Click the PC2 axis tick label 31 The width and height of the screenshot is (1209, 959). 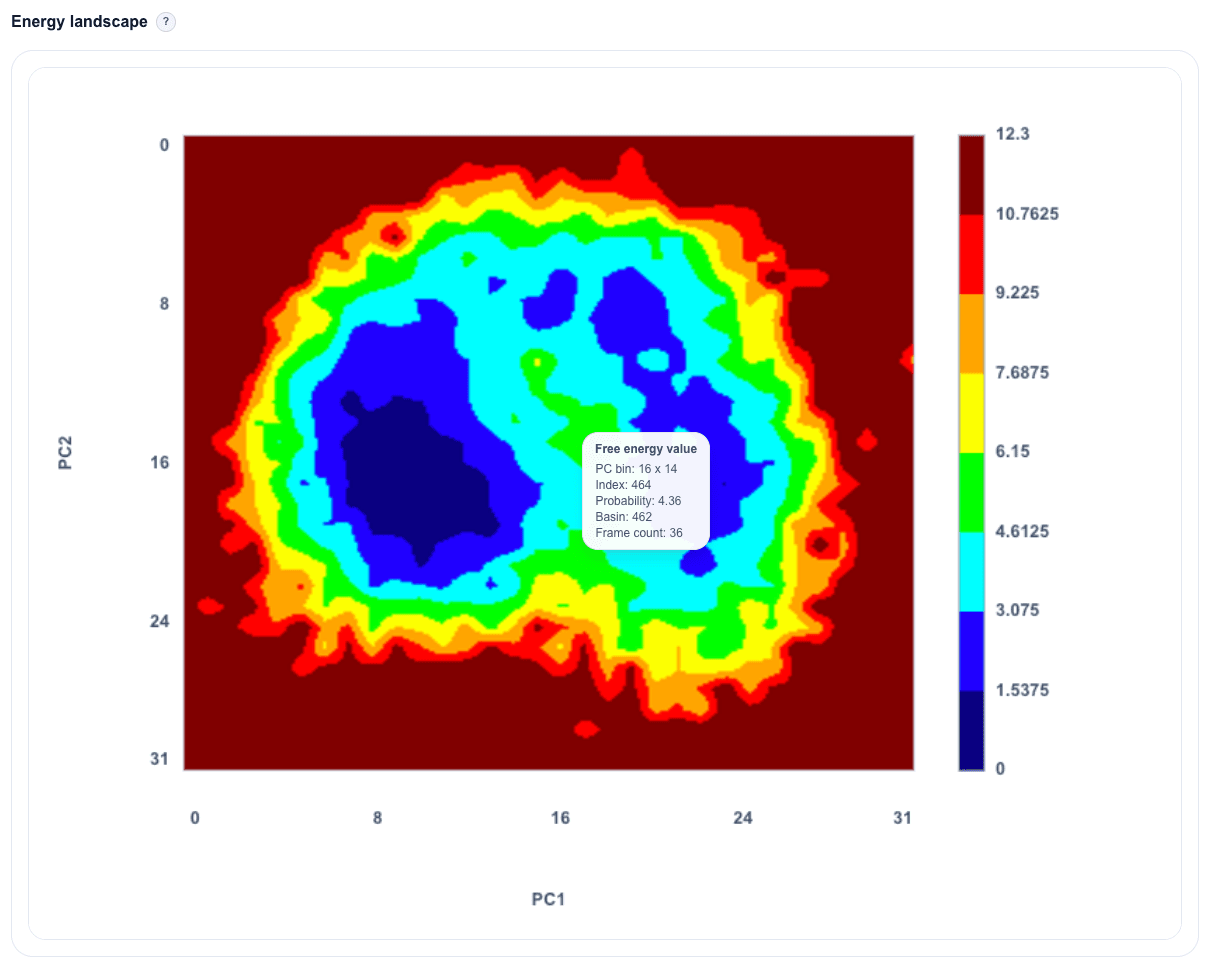point(160,758)
